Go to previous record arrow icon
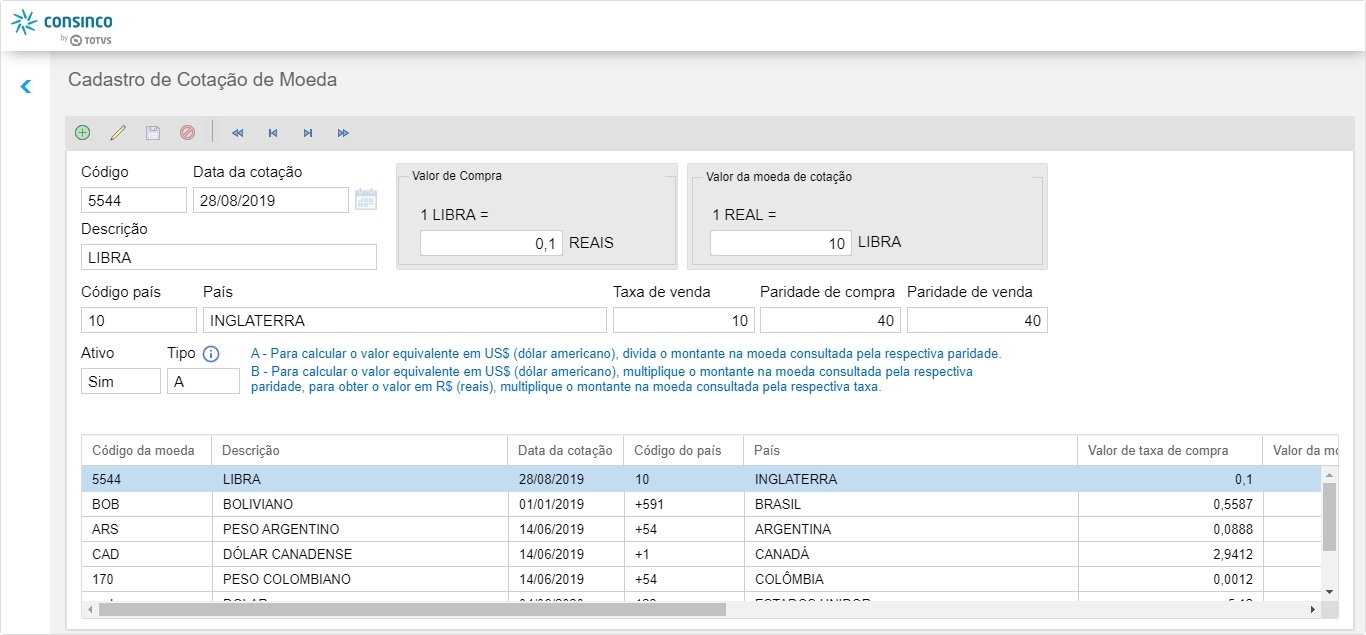 pos(273,132)
